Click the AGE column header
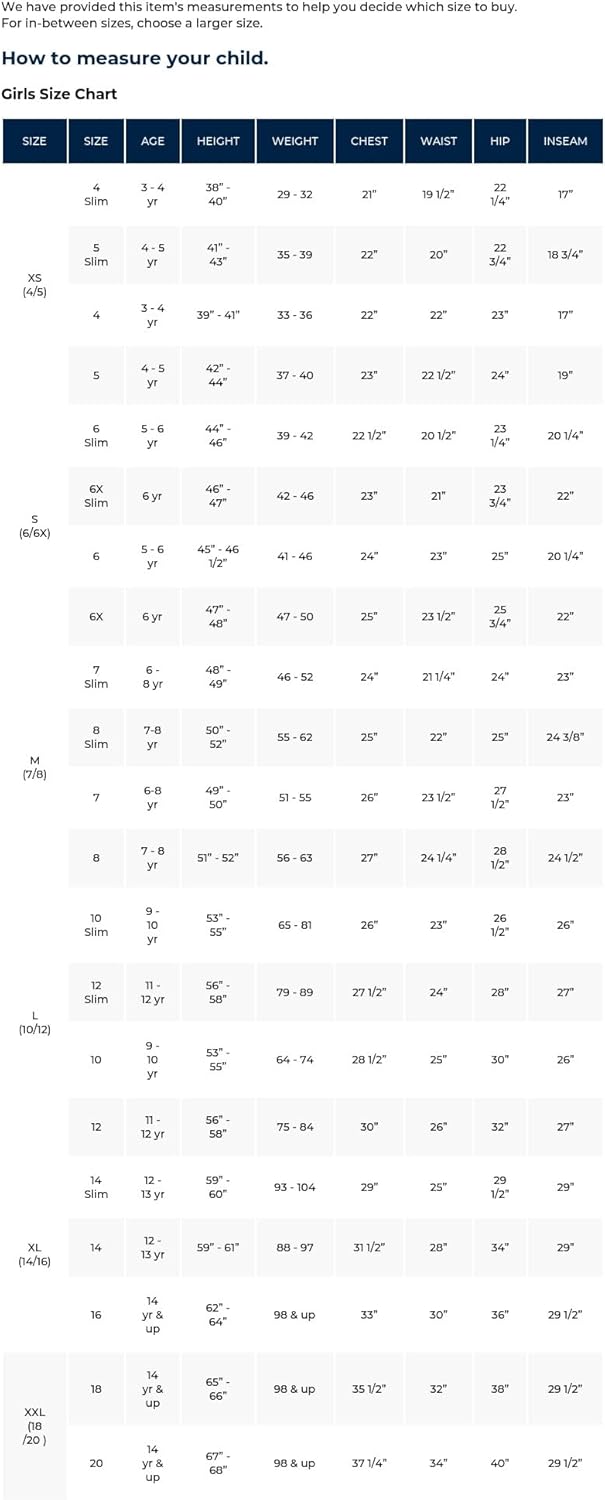The image size is (605, 1500). 153,141
